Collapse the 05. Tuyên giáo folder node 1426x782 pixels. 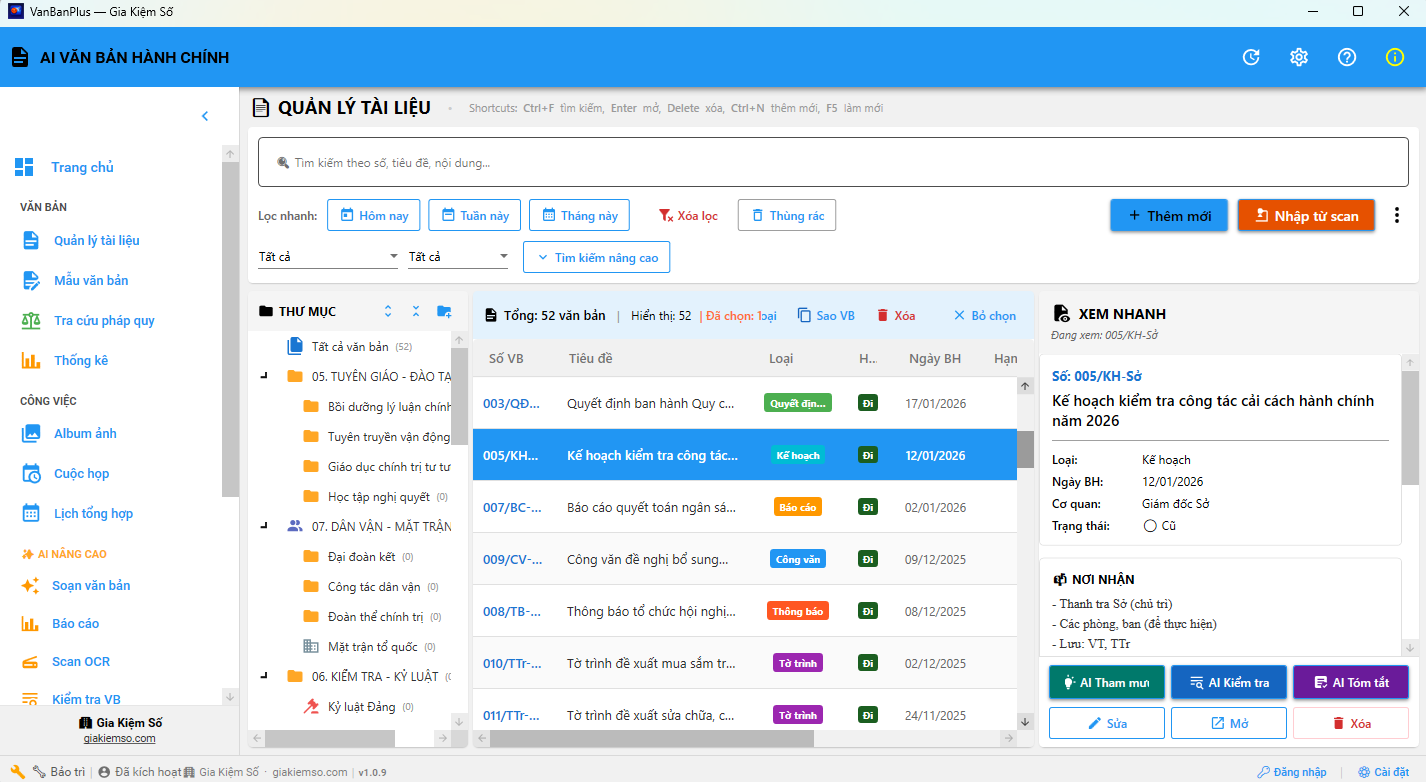(264, 377)
